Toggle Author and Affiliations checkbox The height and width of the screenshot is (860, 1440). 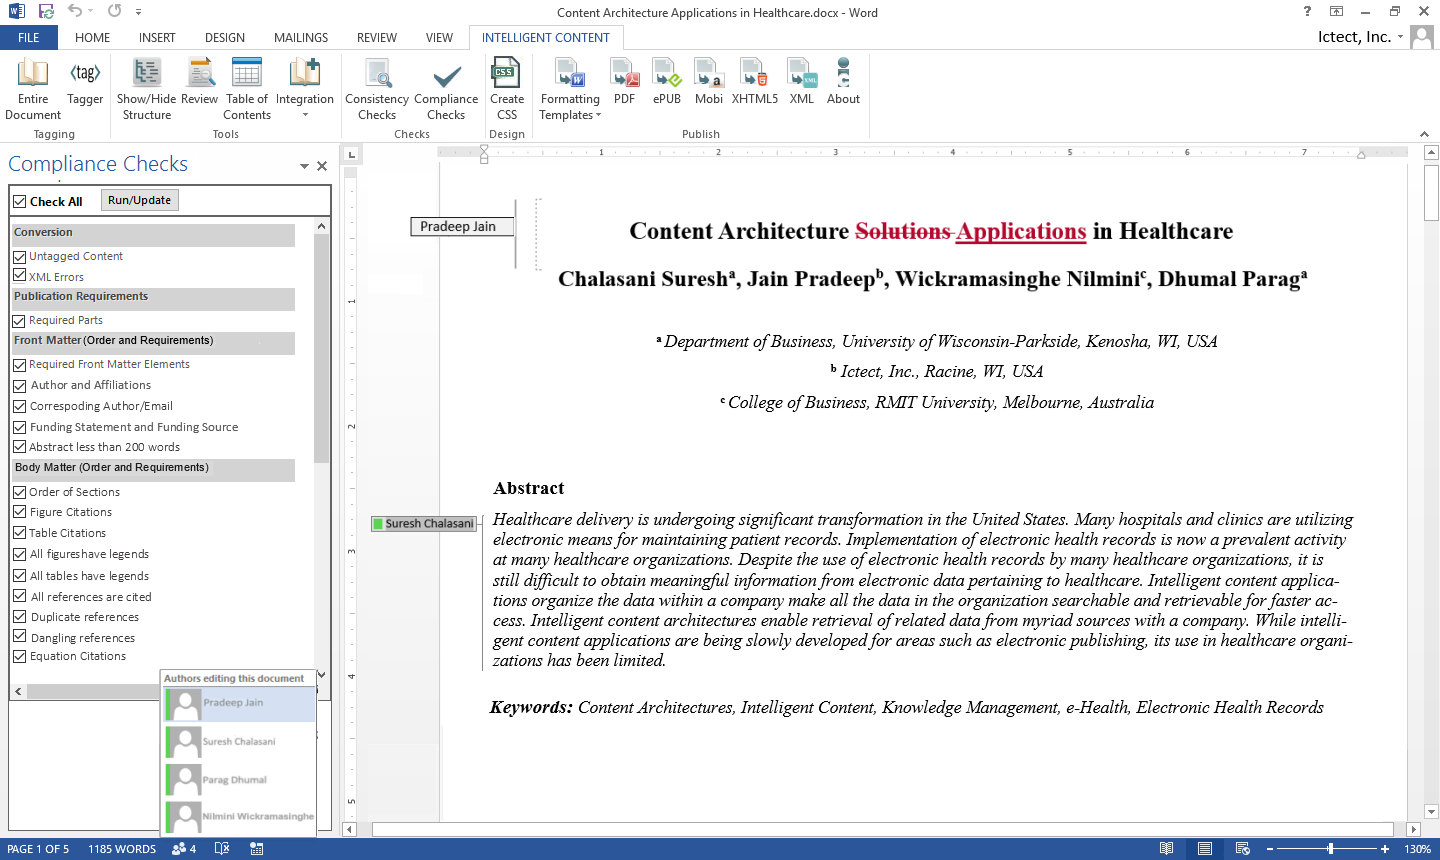pyautogui.click(x=19, y=385)
